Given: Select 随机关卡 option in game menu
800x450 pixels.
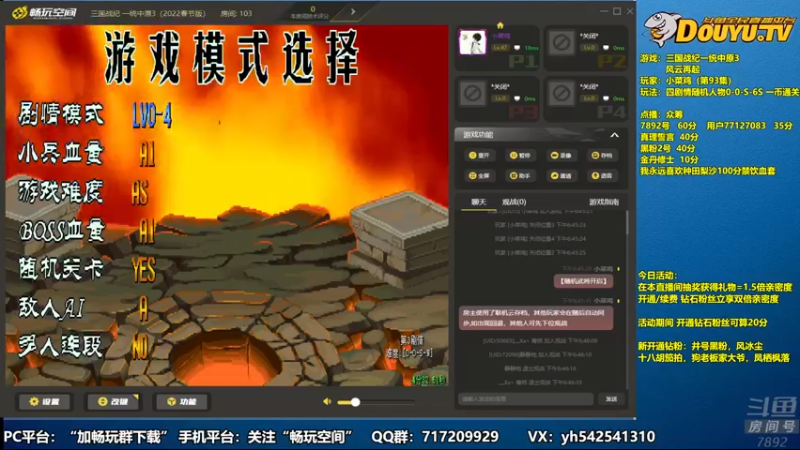Looking at the screenshot, I should coord(61,269).
